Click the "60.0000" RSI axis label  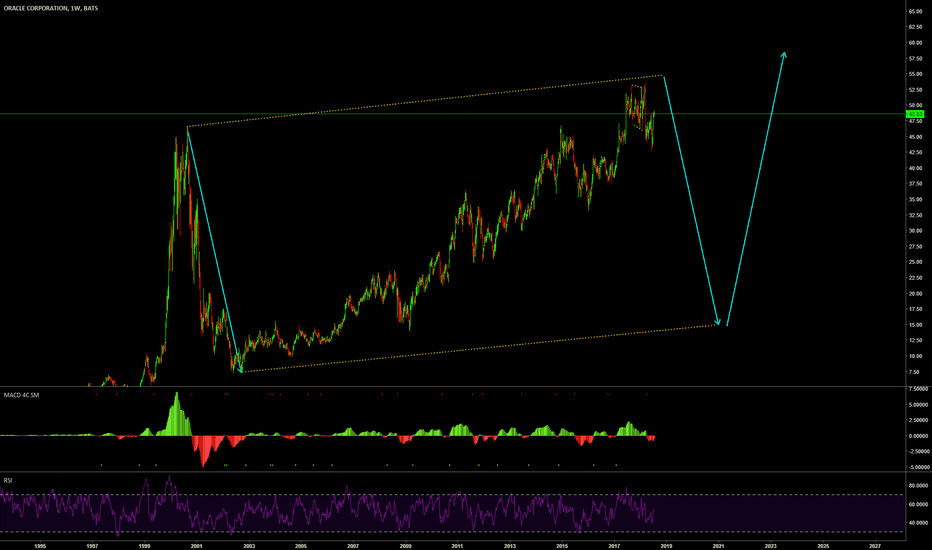pyautogui.click(x=918, y=504)
